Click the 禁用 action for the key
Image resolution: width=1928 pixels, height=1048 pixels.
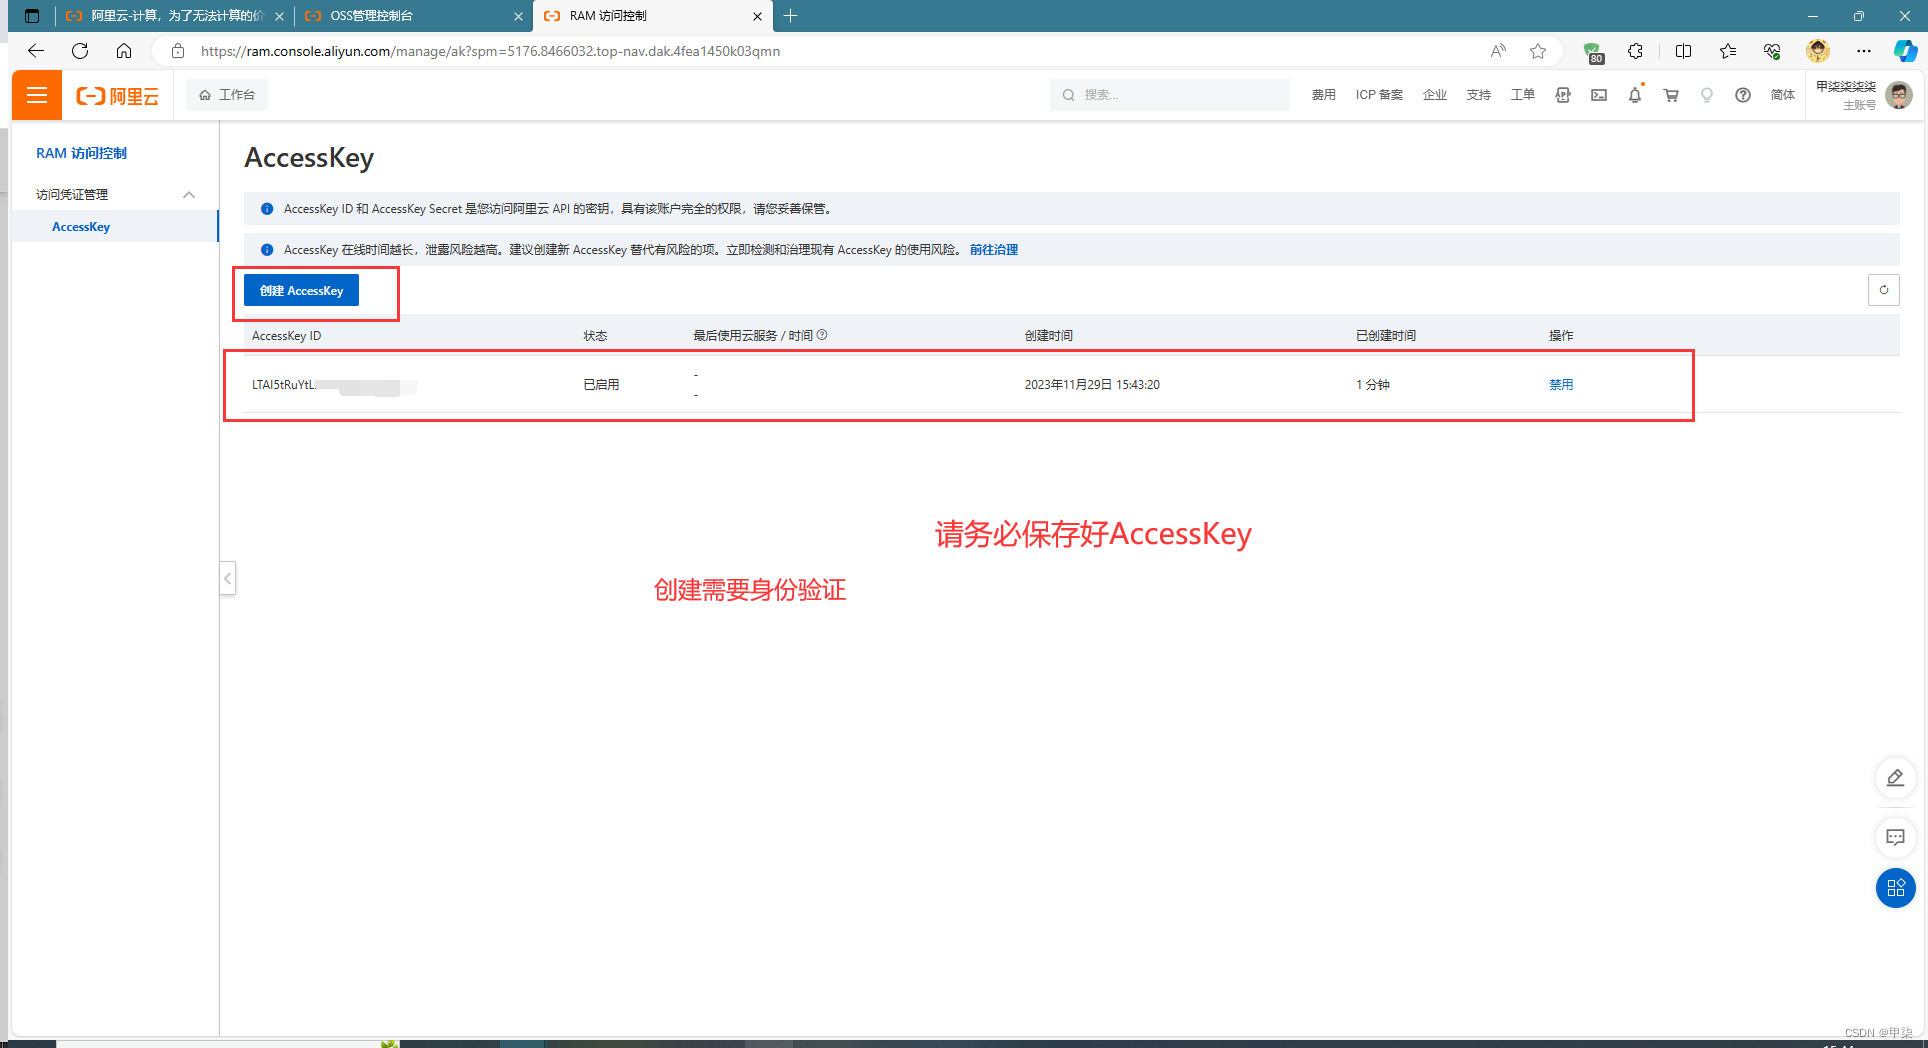point(1561,385)
